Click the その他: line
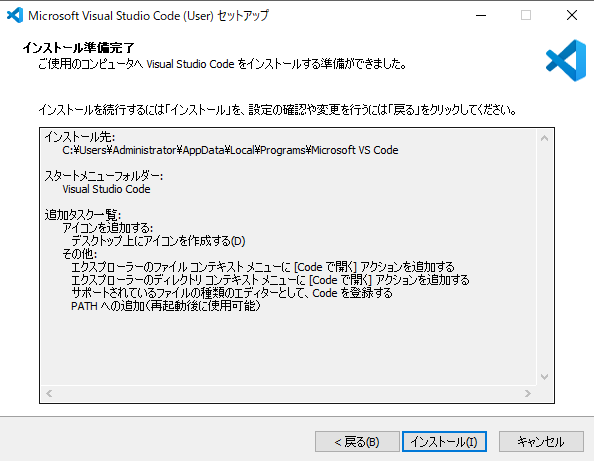This screenshot has height=461, width=594. coord(80,254)
